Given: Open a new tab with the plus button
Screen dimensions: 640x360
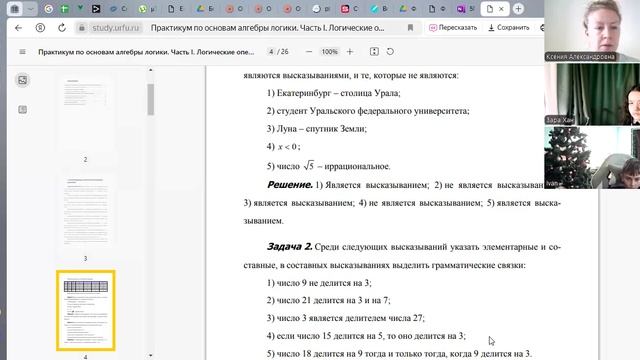Looking at the screenshot, I should (x=518, y=9).
